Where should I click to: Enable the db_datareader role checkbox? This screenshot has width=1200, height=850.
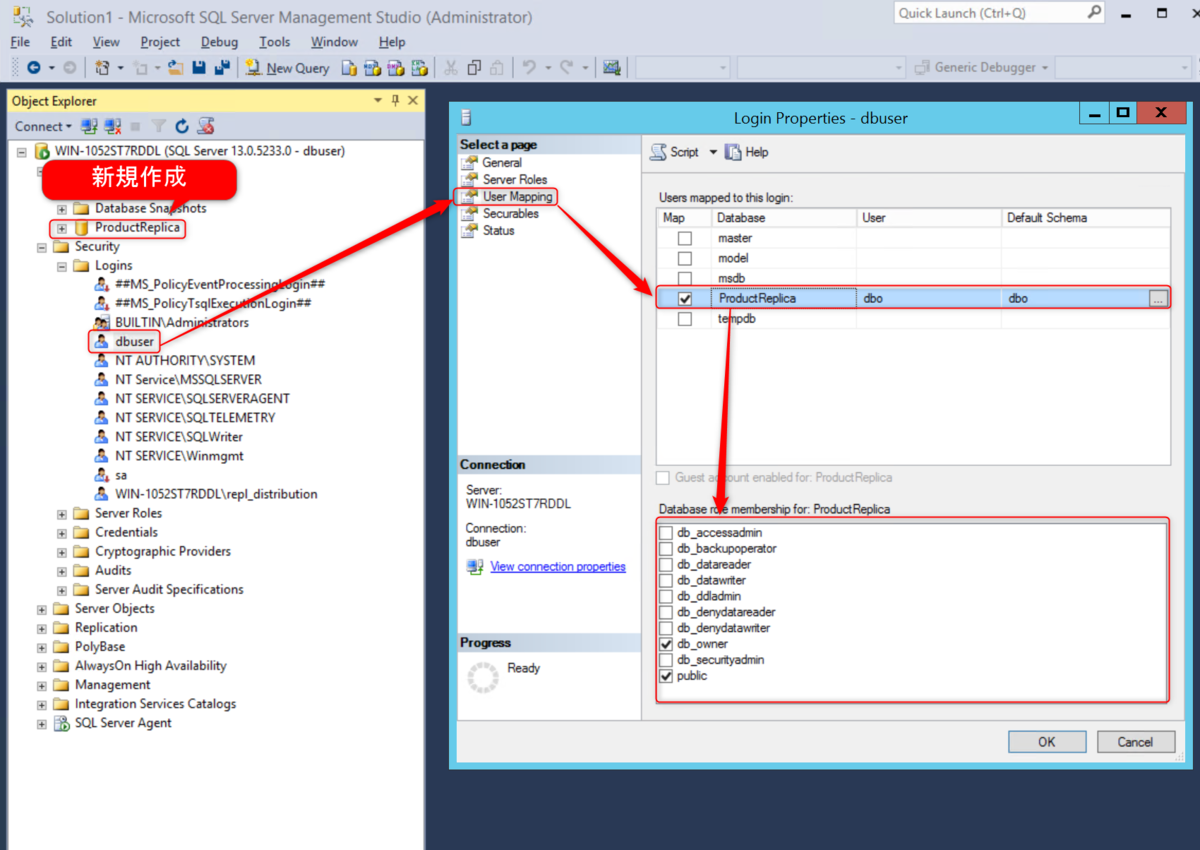tap(666, 565)
